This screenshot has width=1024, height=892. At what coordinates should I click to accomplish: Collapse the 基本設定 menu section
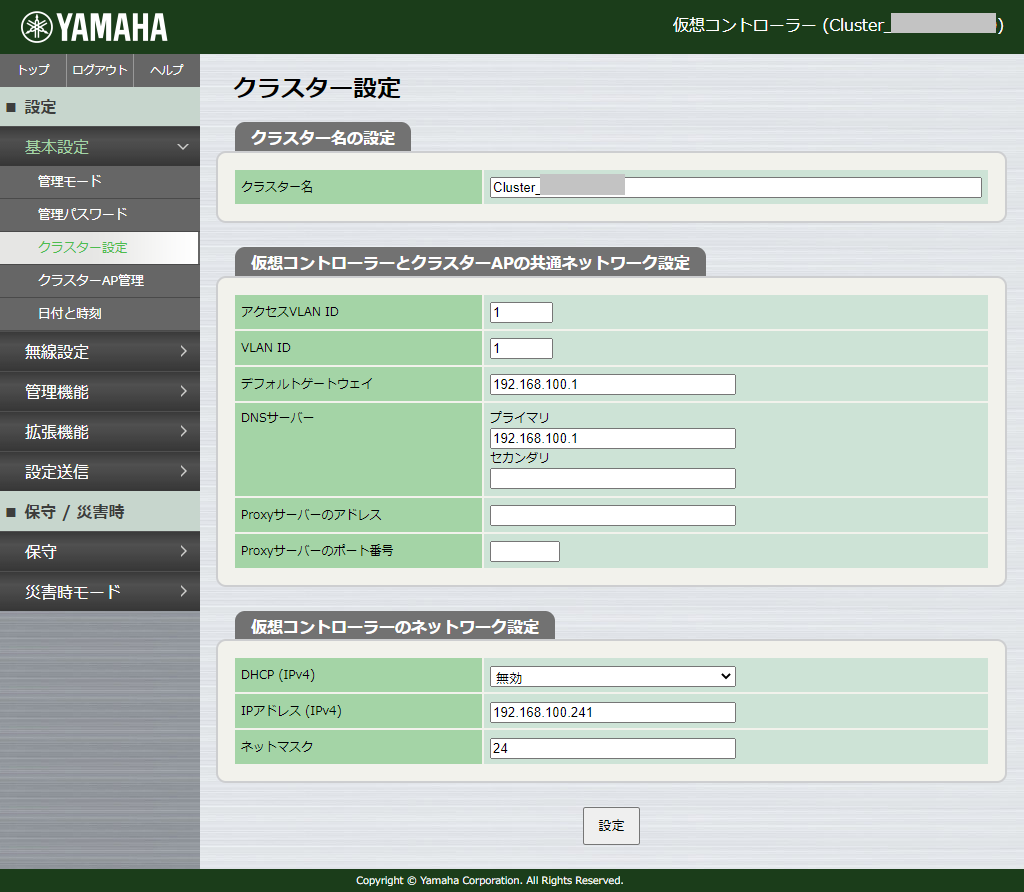[x=100, y=146]
